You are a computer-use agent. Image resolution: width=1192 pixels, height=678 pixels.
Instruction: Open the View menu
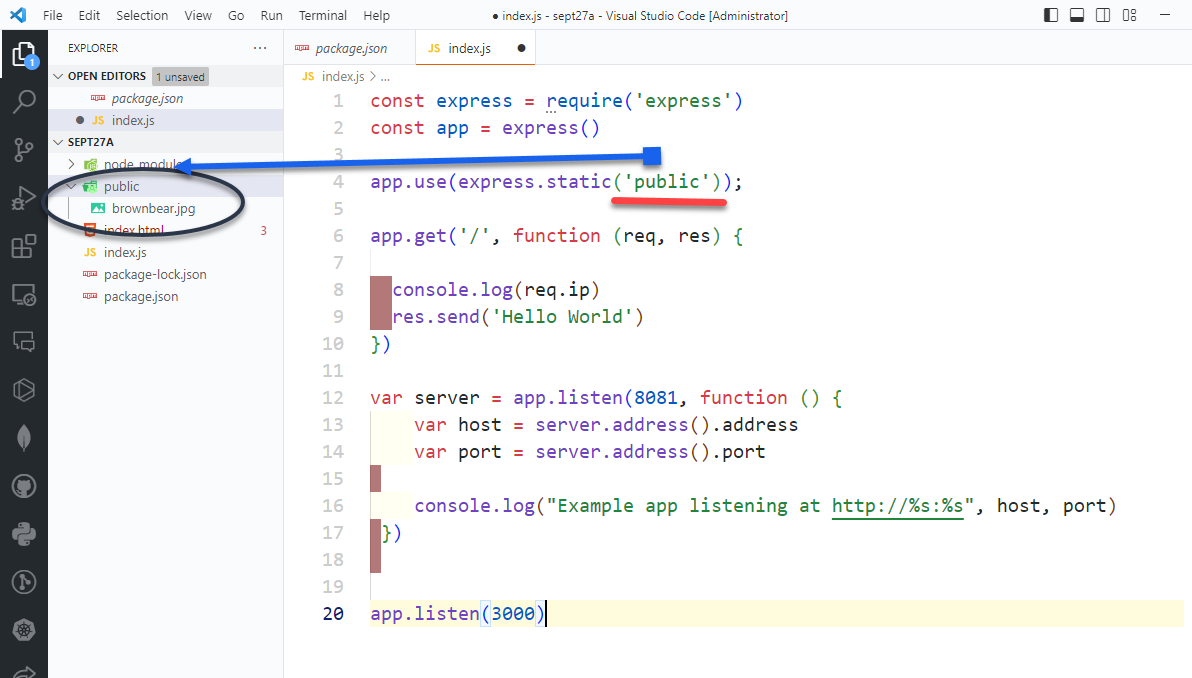[198, 15]
